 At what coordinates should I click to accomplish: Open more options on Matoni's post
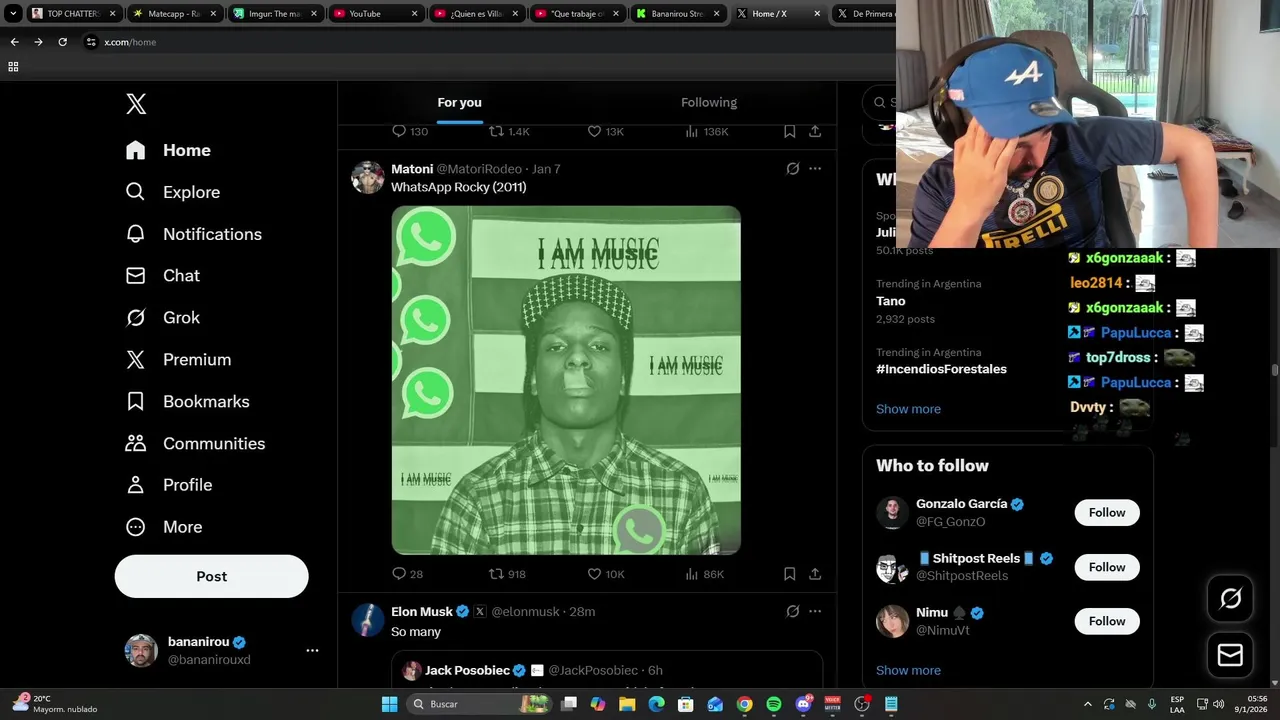click(815, 169)
